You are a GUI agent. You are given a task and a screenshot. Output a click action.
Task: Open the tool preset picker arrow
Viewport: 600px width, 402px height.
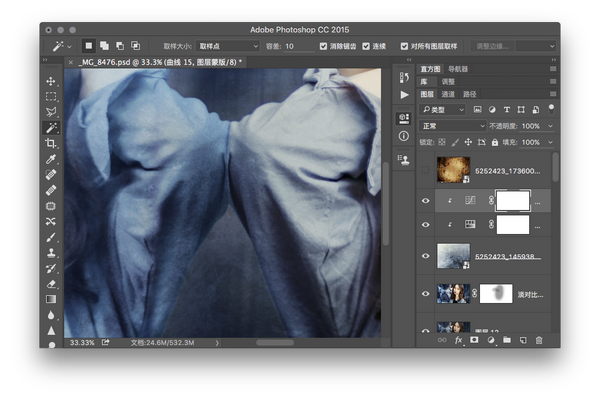69,47
